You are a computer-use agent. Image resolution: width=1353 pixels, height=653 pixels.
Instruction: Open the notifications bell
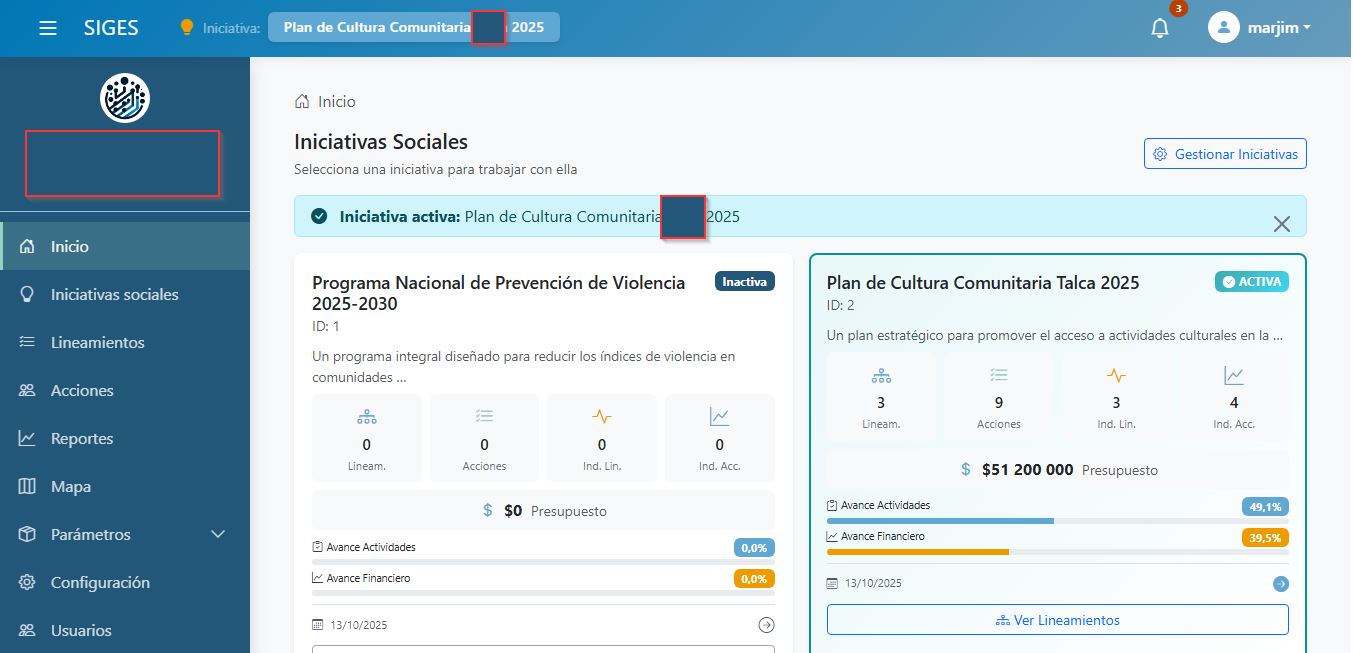[x=1159, y=28]
